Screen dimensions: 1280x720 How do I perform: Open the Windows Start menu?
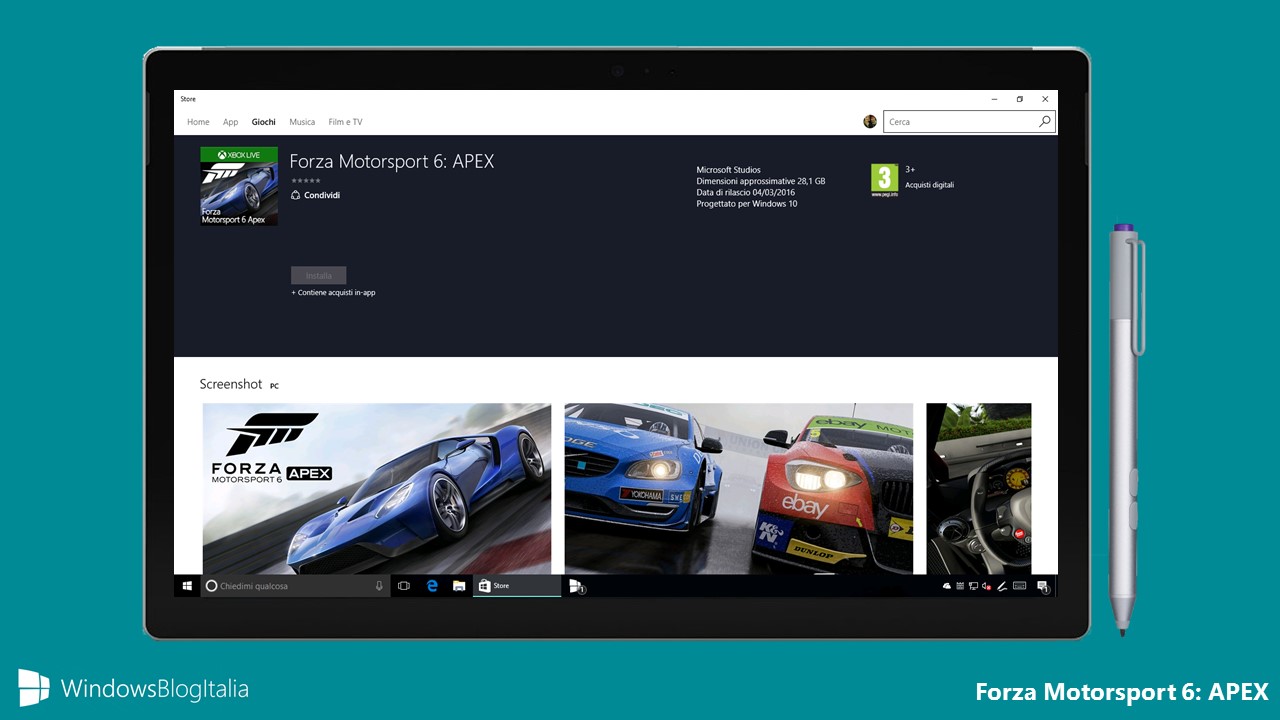coord(187,586)
